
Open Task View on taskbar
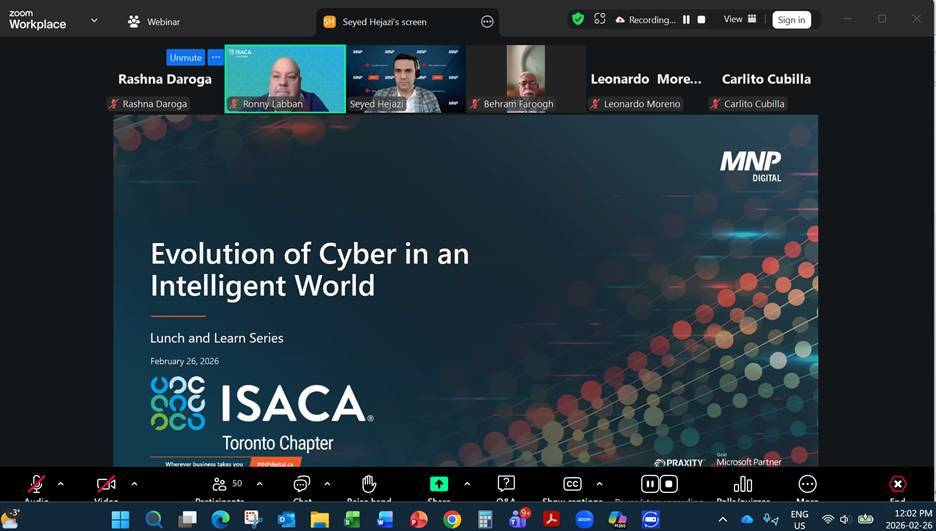tap(187, 519)
